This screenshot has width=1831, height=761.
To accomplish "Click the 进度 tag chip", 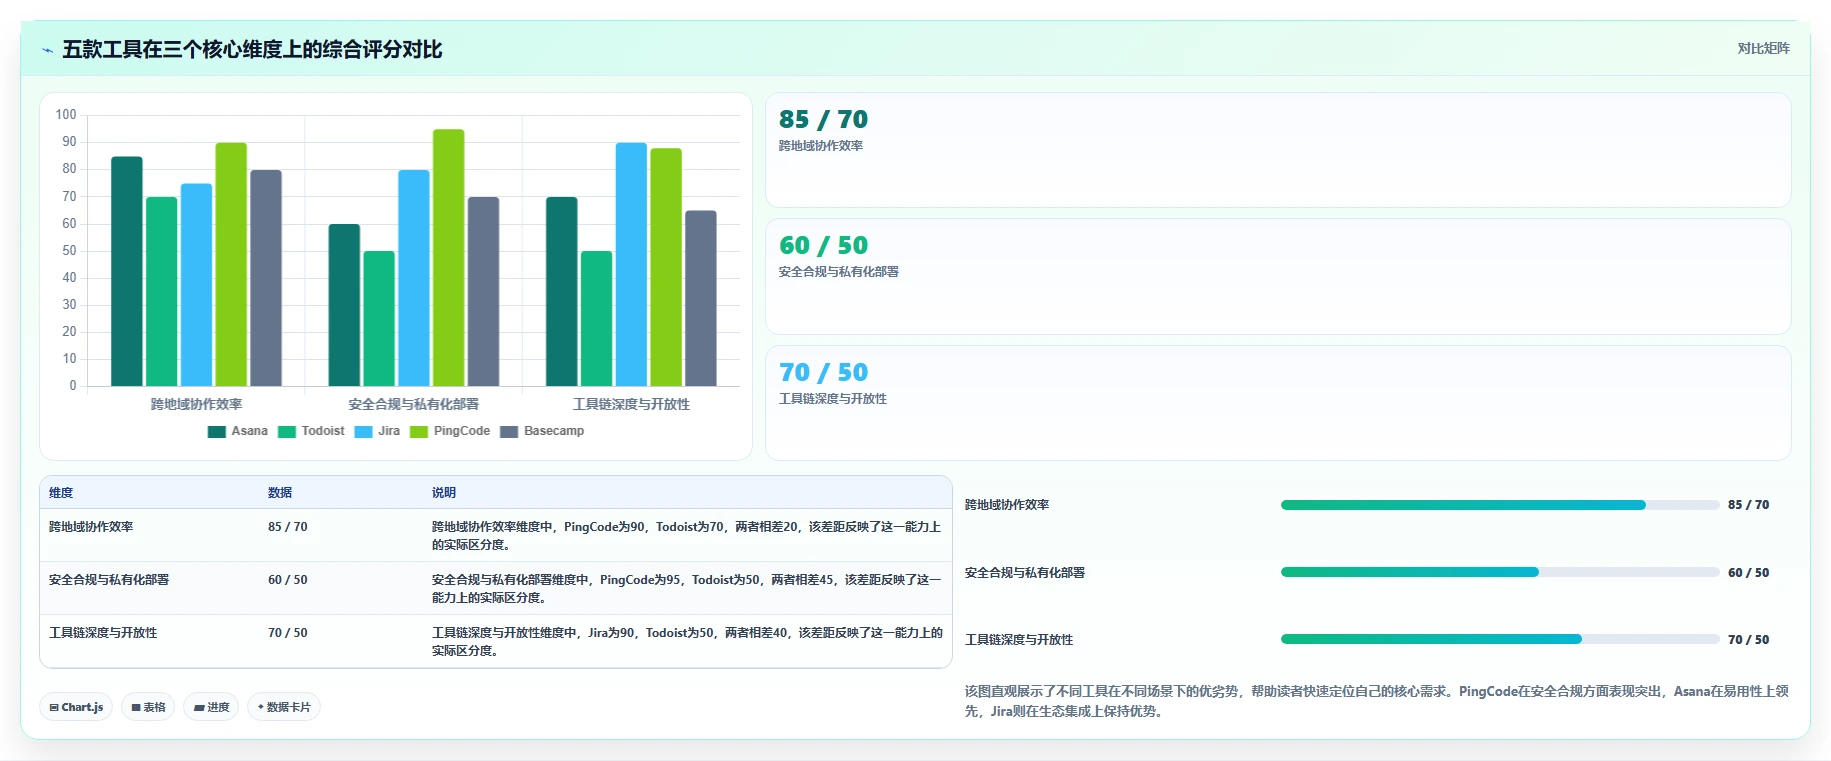I will (211, 707).
